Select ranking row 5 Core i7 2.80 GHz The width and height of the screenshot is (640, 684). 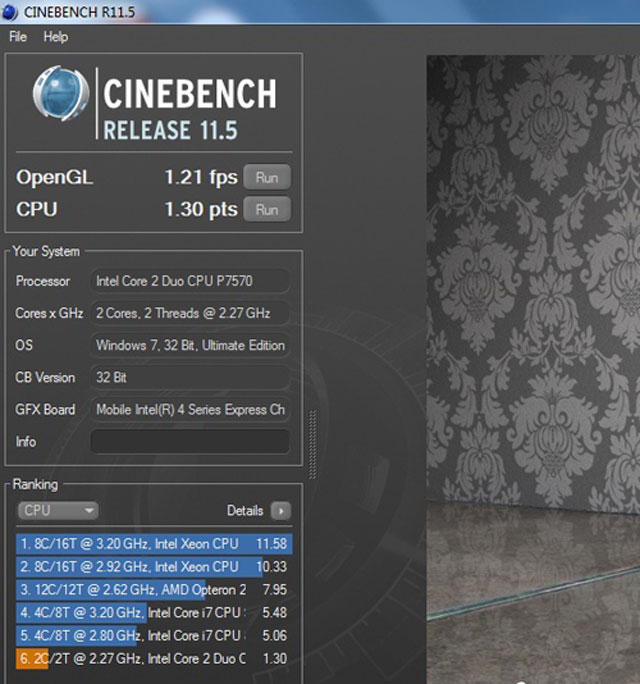click(x=154, y=636)
